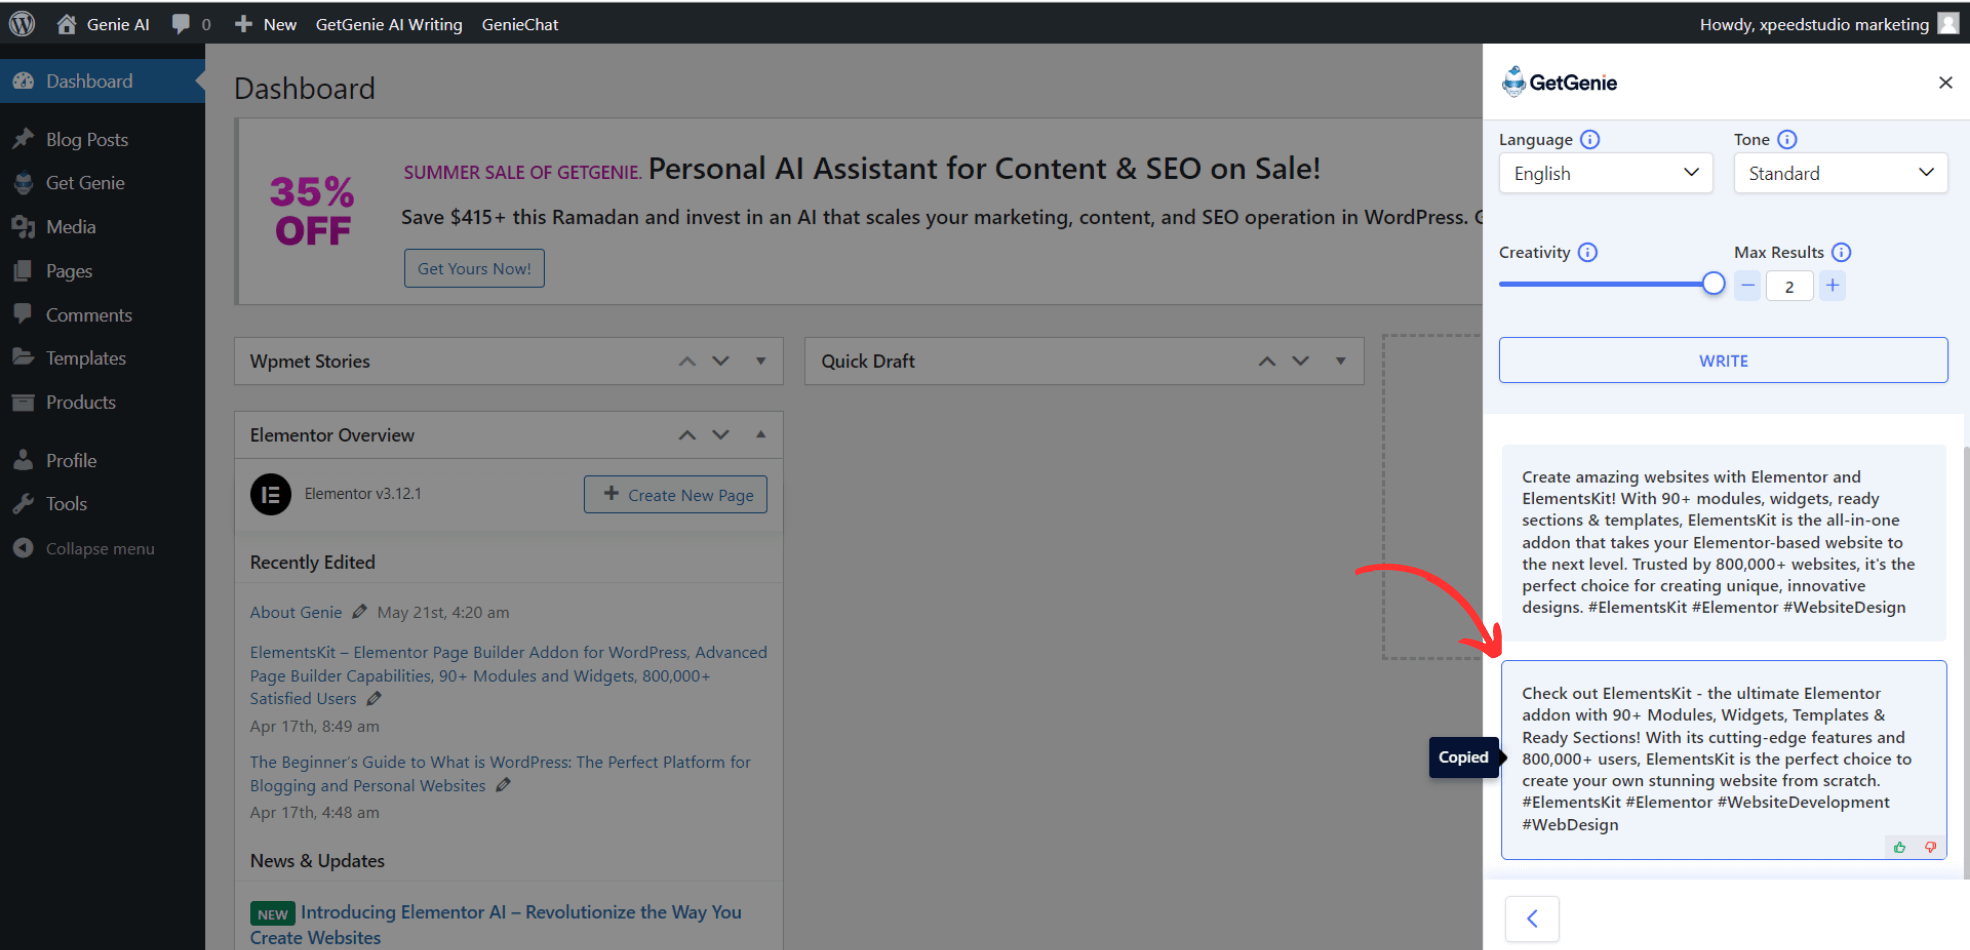Image resolution: width=1970 pixels, height=950 pixels.
Task: Toggle the Quick Draft panel open
Action: pos(1341,361)
